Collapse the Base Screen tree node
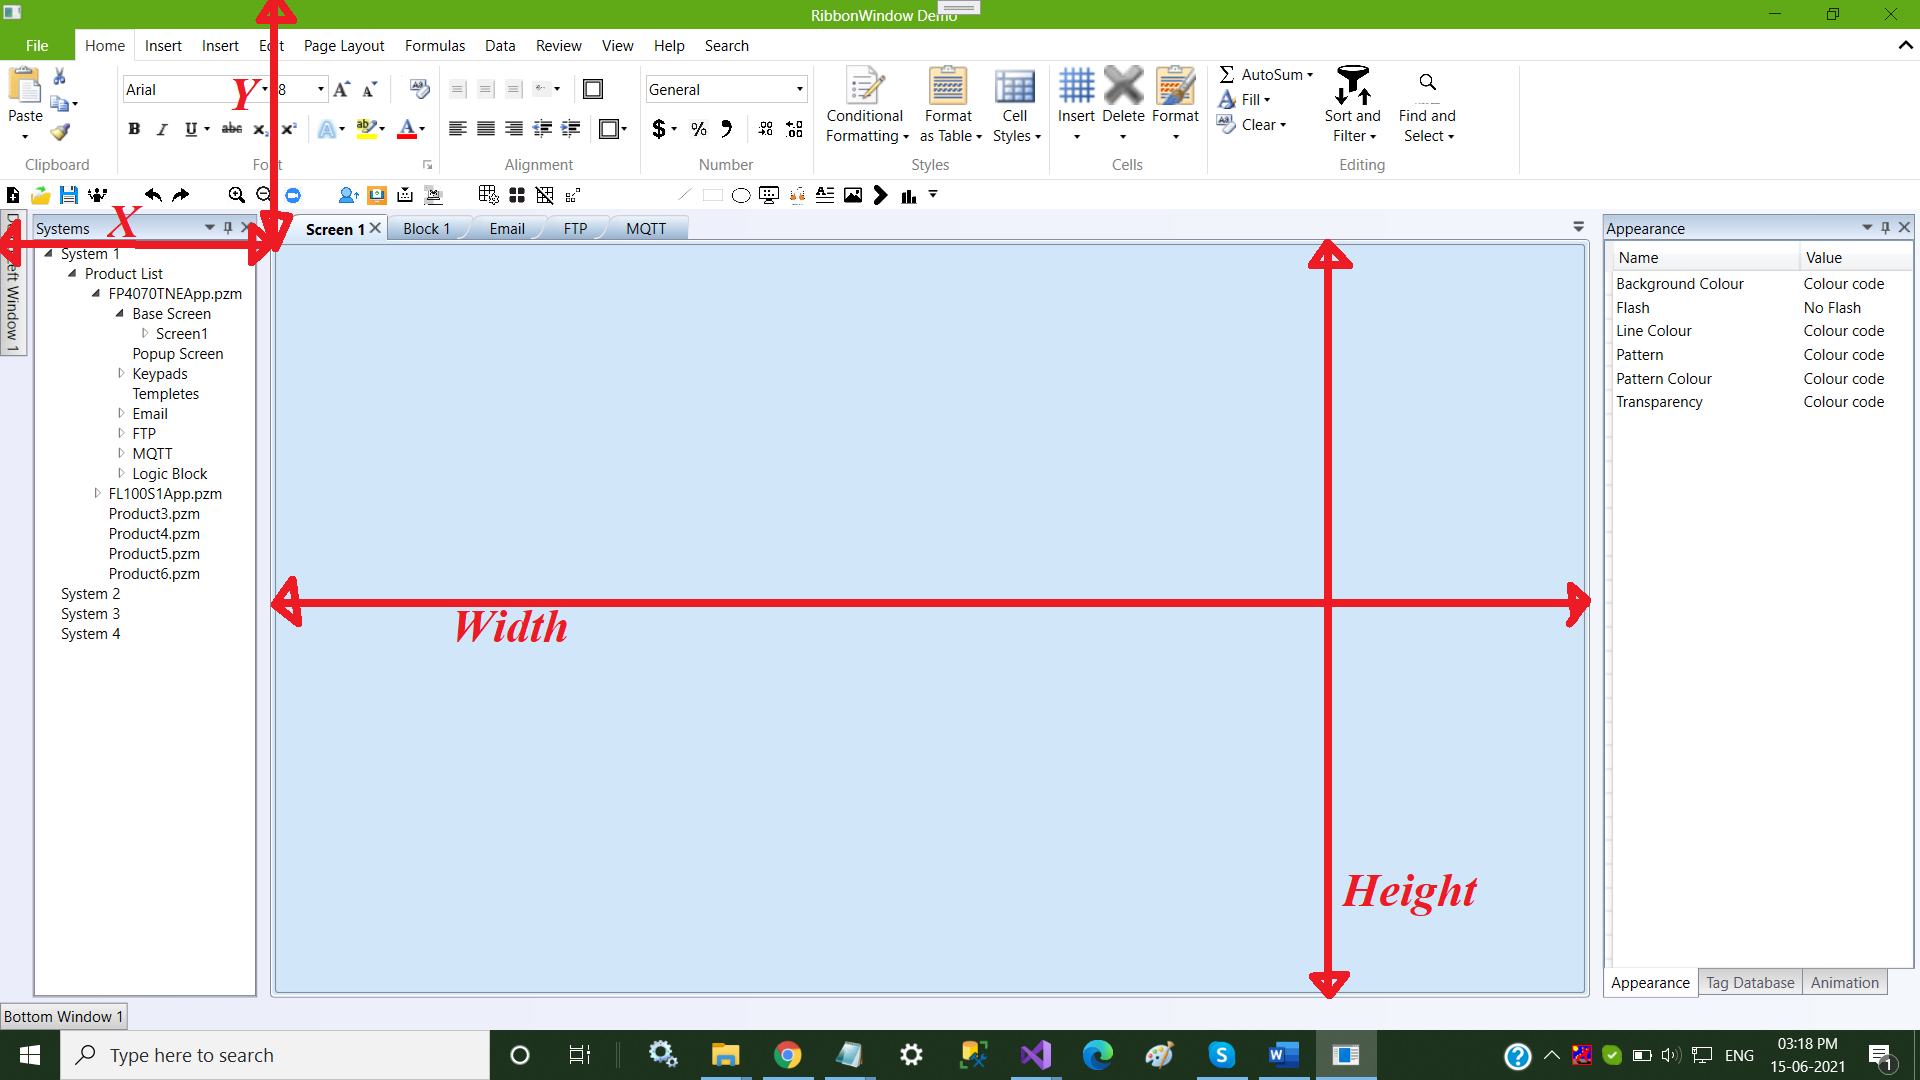 click(120, 313)
